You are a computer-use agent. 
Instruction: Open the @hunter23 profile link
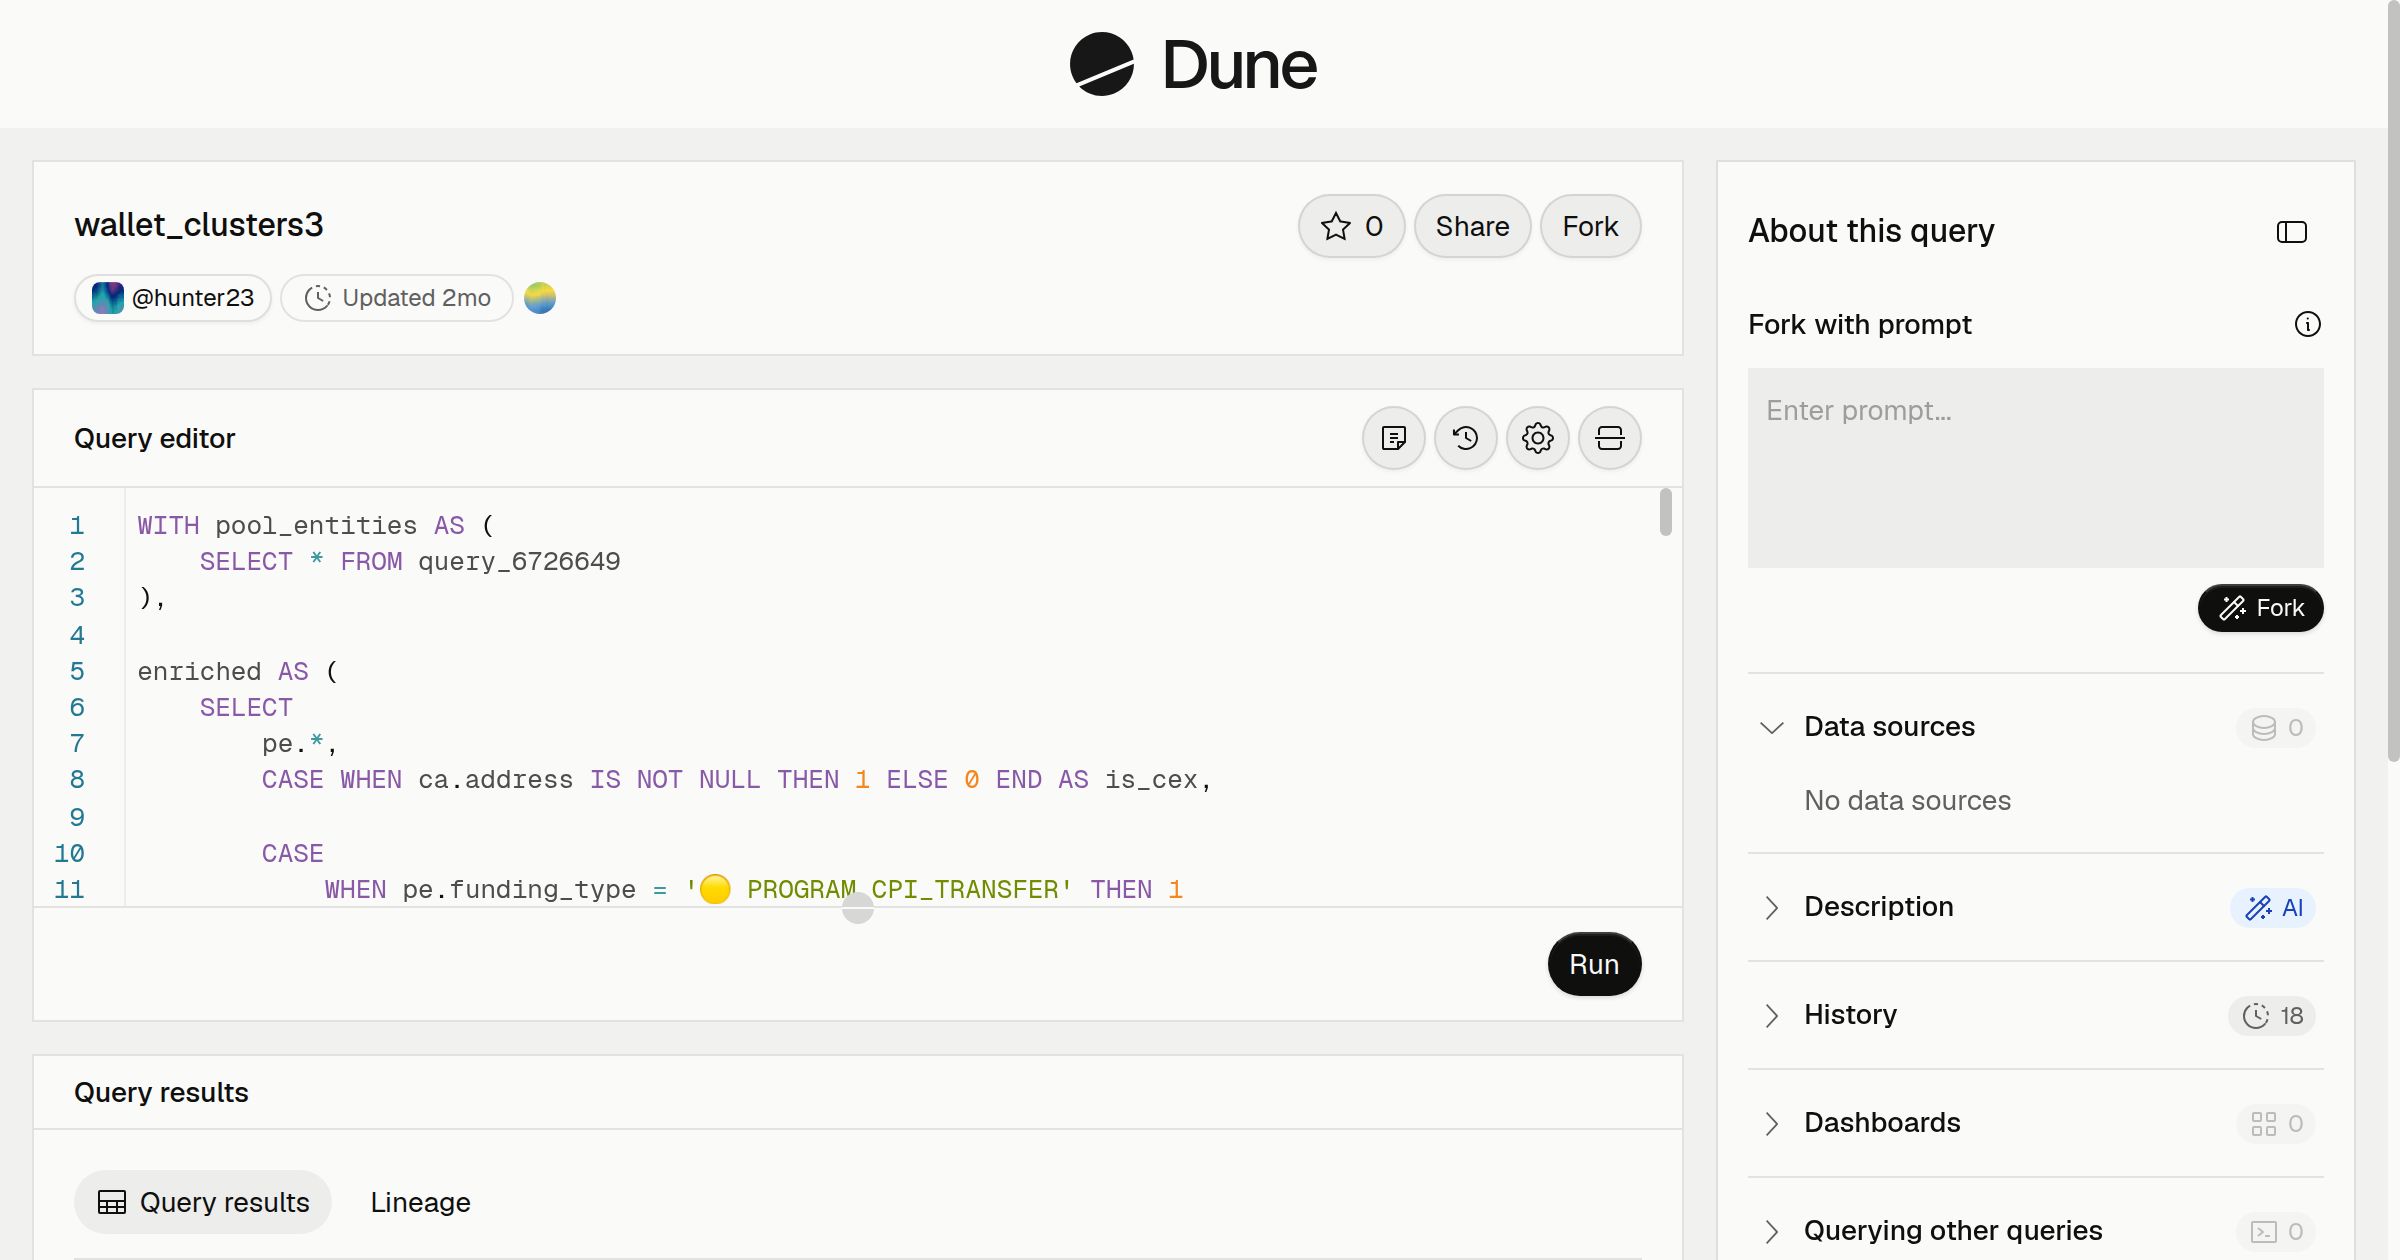click(173, 298)
